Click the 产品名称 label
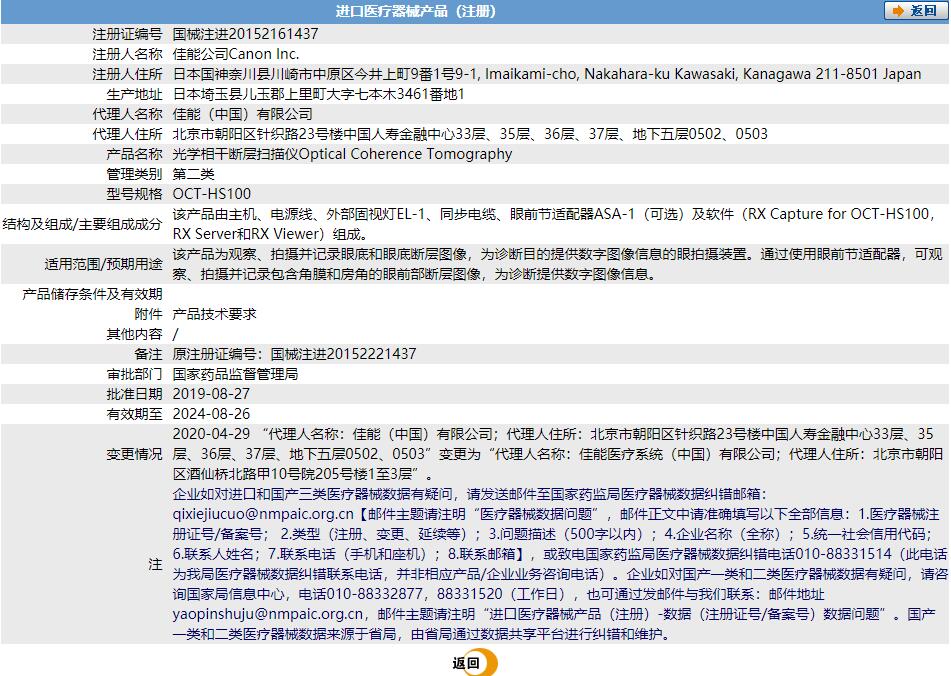Image resolution: width=951 pixels, height=676 pixels. pos(134,154)
